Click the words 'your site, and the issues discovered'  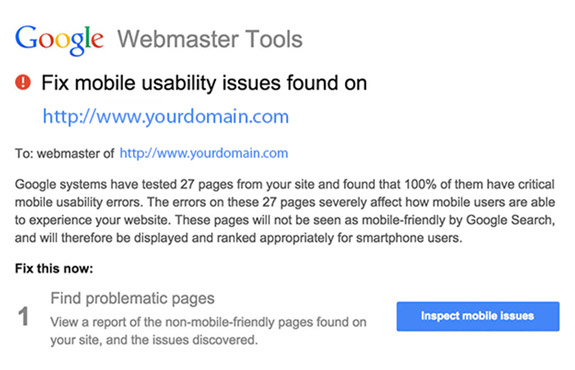point(154,340)
